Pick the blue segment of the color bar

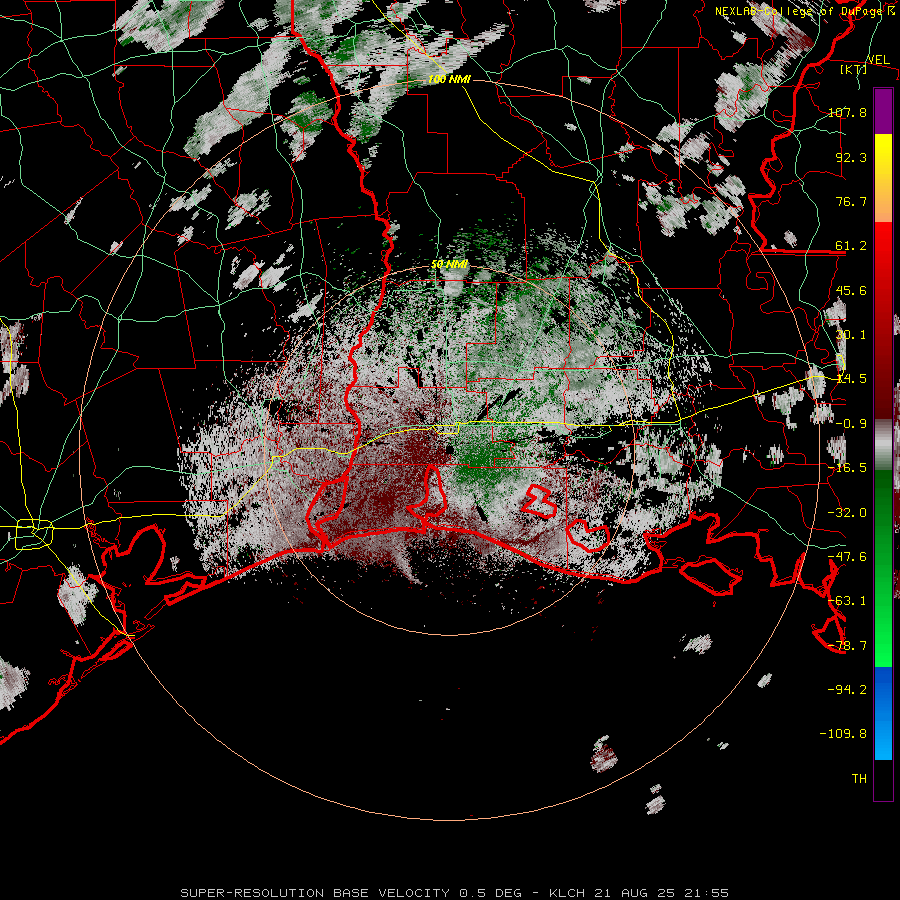pos(883,713)
